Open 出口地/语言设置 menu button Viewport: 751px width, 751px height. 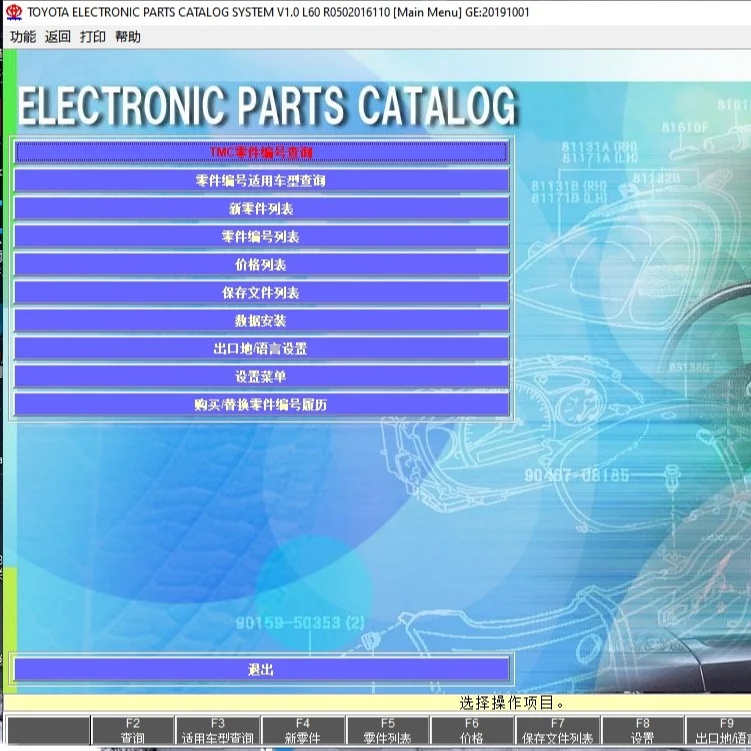[x=261, y=349]
